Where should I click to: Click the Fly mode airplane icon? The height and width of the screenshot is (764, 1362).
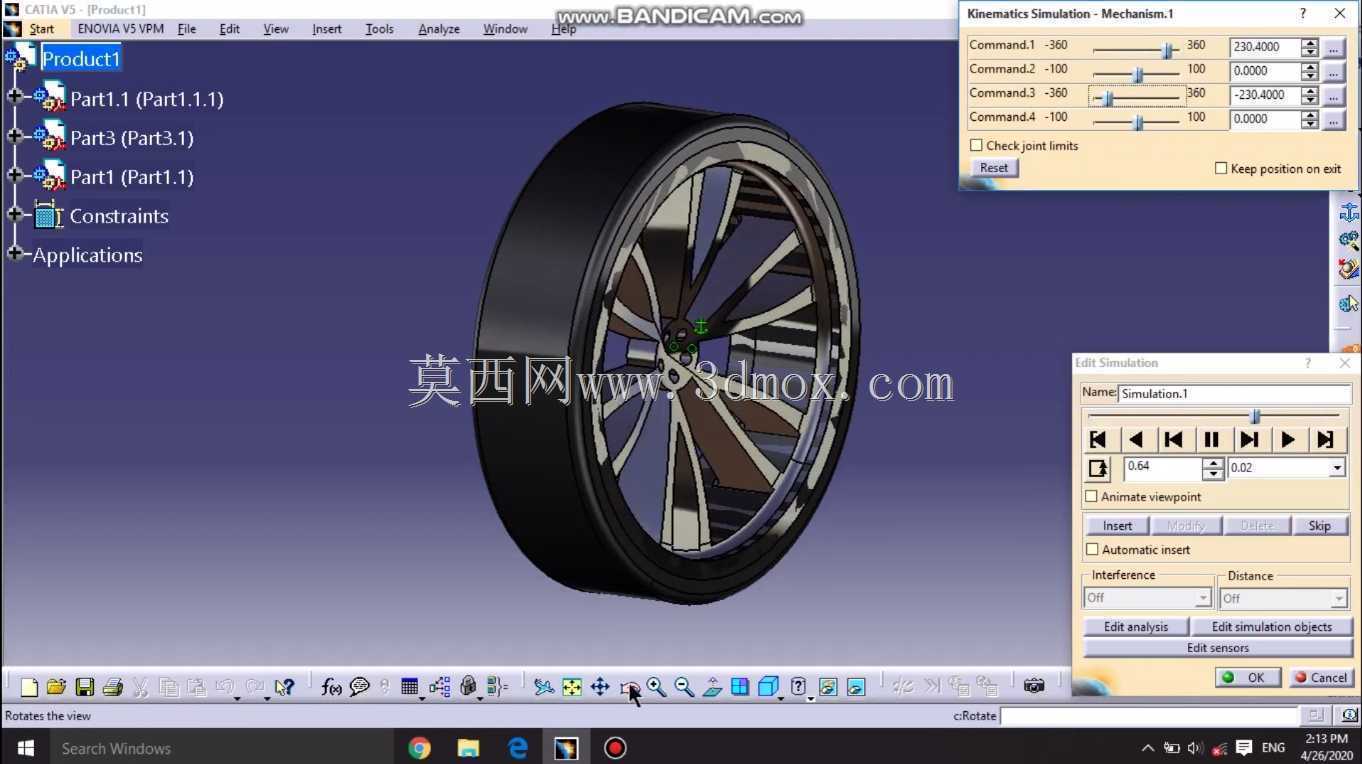click(x=543, y=687)
